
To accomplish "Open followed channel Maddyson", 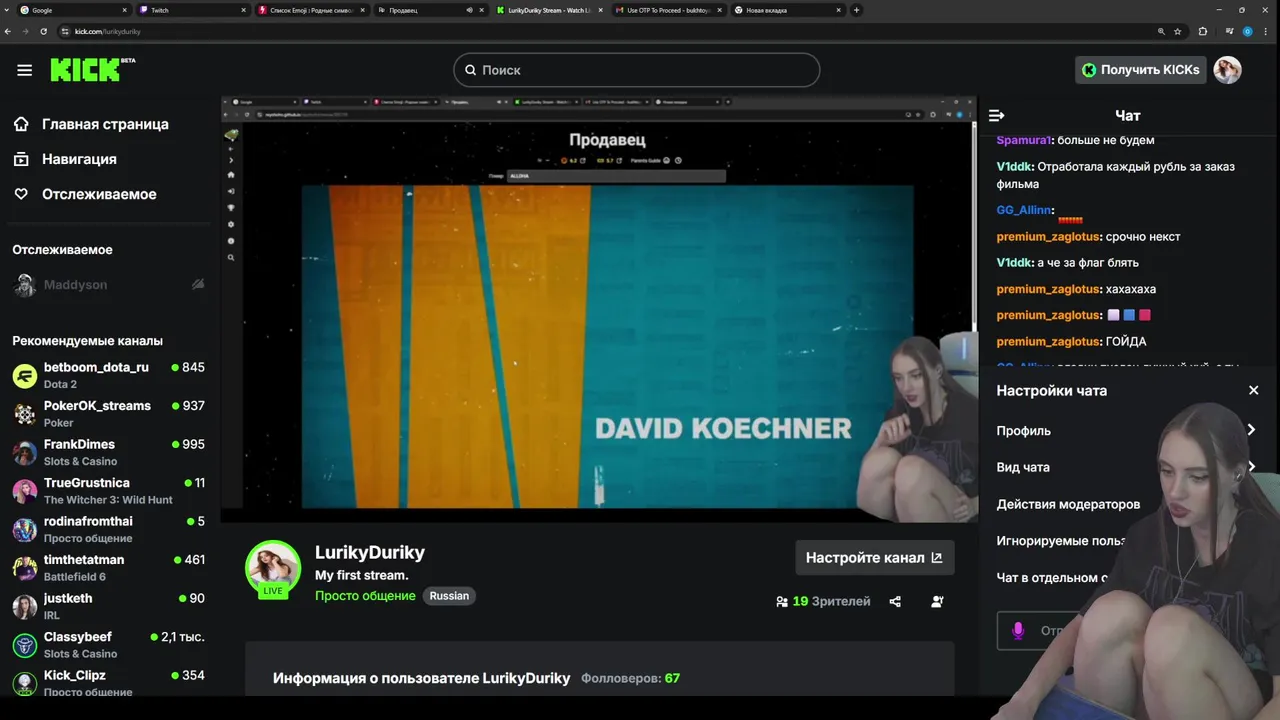I will click(75, 285).
